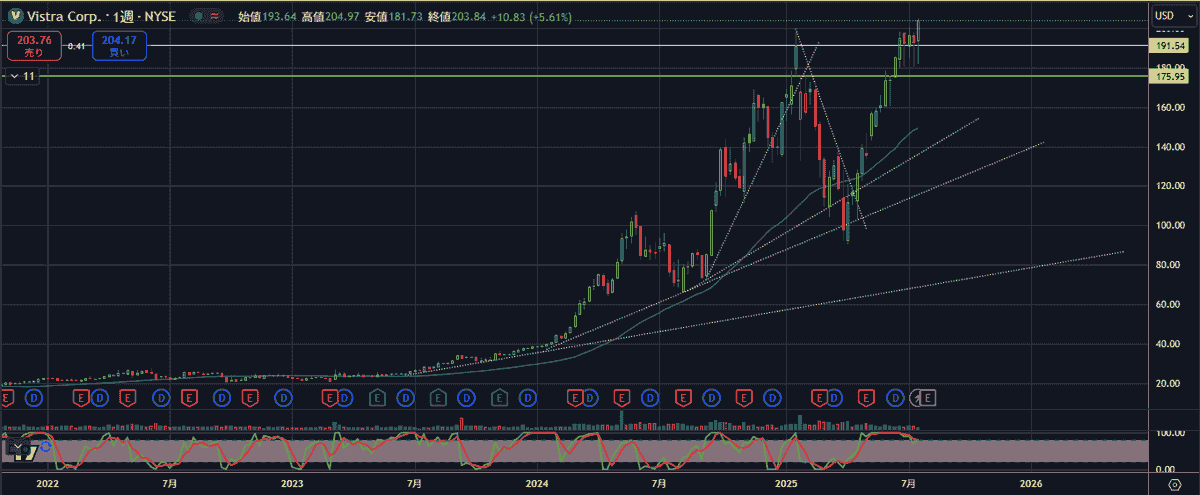Click the 2024 time axis label
The height and width of the screenshot is (495, 1200).
tap(537, 483)
